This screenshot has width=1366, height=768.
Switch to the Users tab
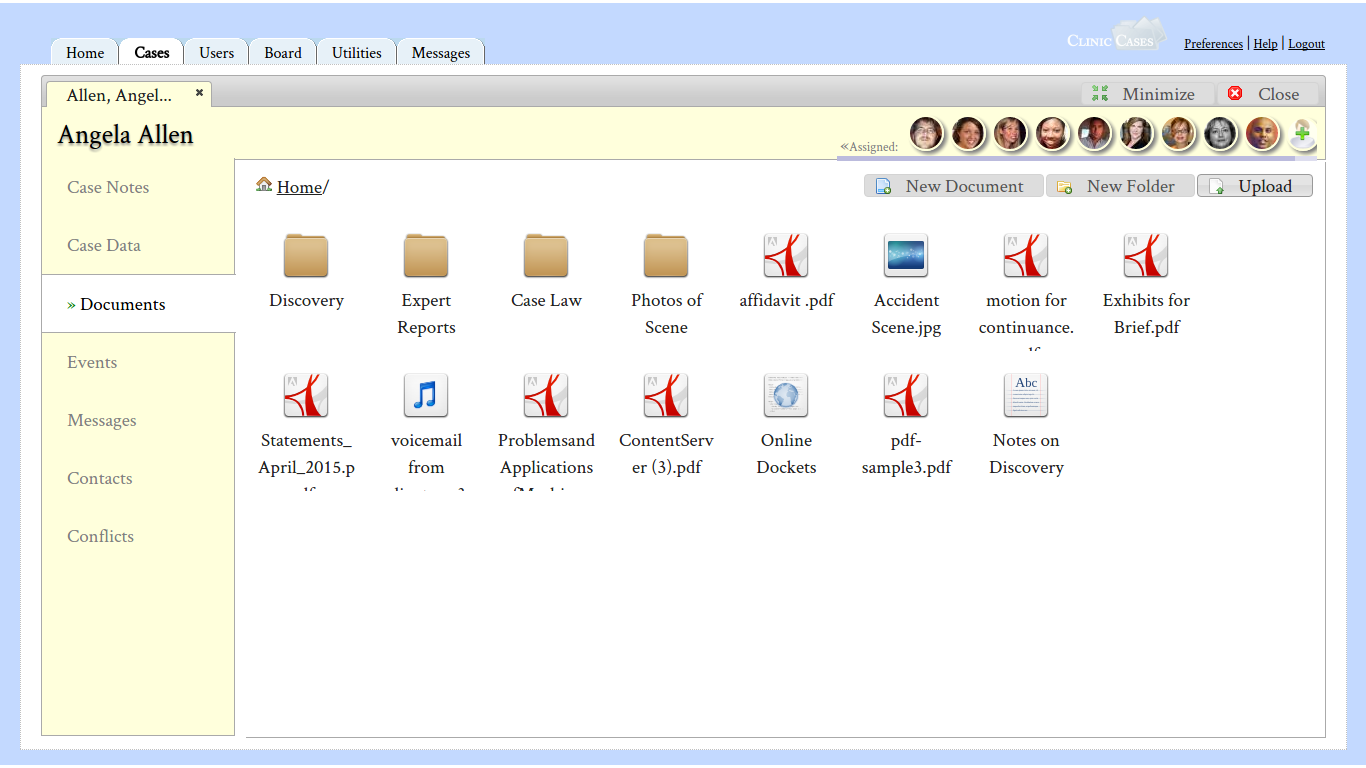pos(216,53)
